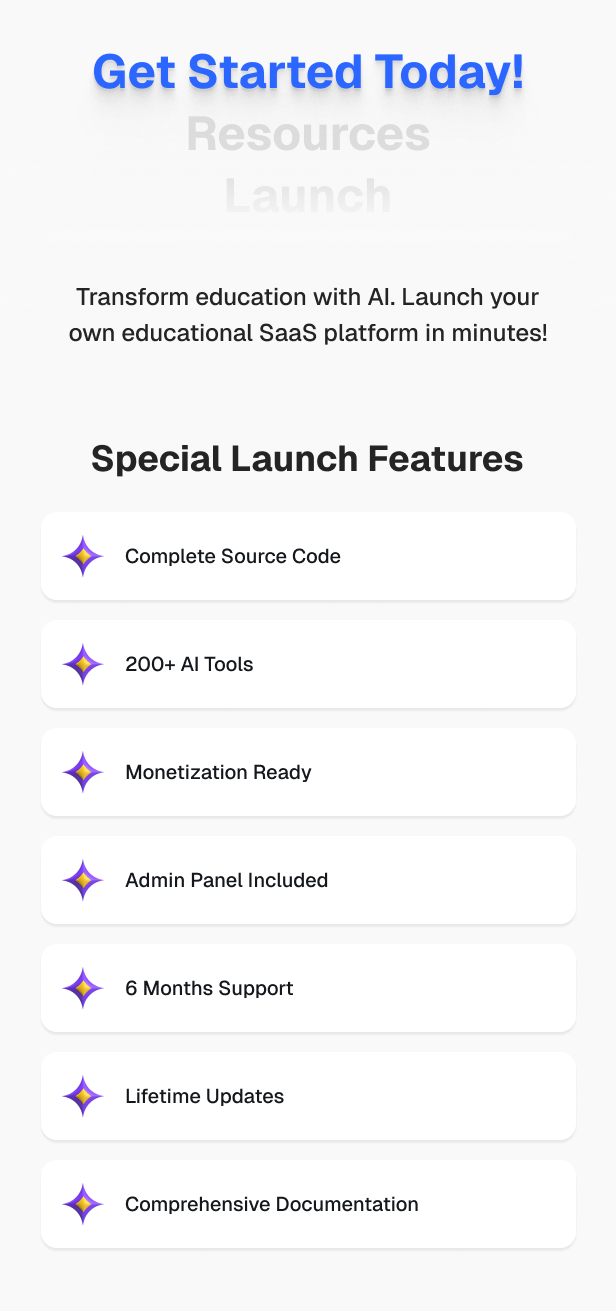
Task: Click the Lifetime Updates label
Action: click(204, 1096)
